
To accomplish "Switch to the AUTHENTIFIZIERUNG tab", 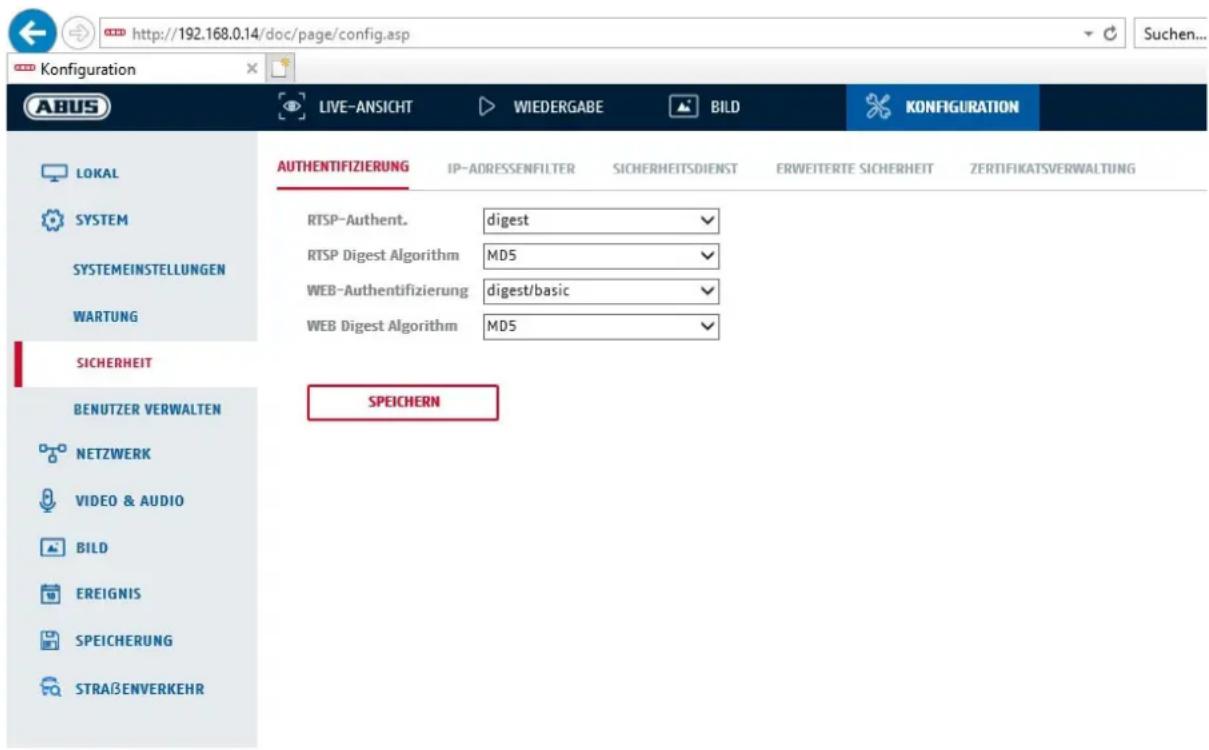I will (342, 167).
